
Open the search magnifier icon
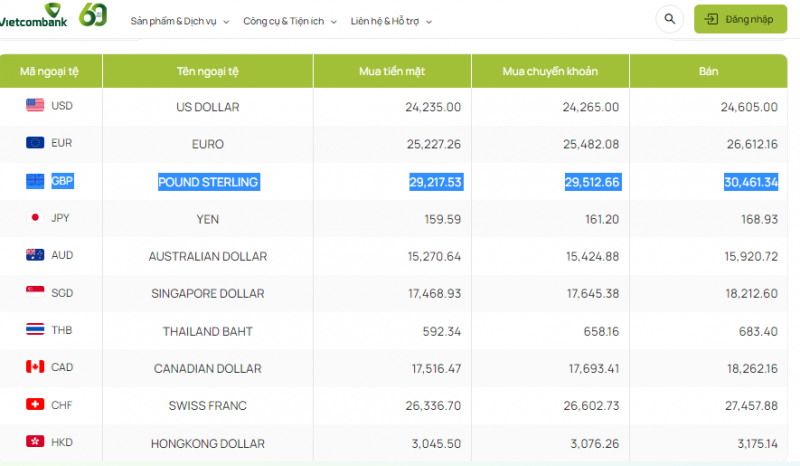coord(669,19)
